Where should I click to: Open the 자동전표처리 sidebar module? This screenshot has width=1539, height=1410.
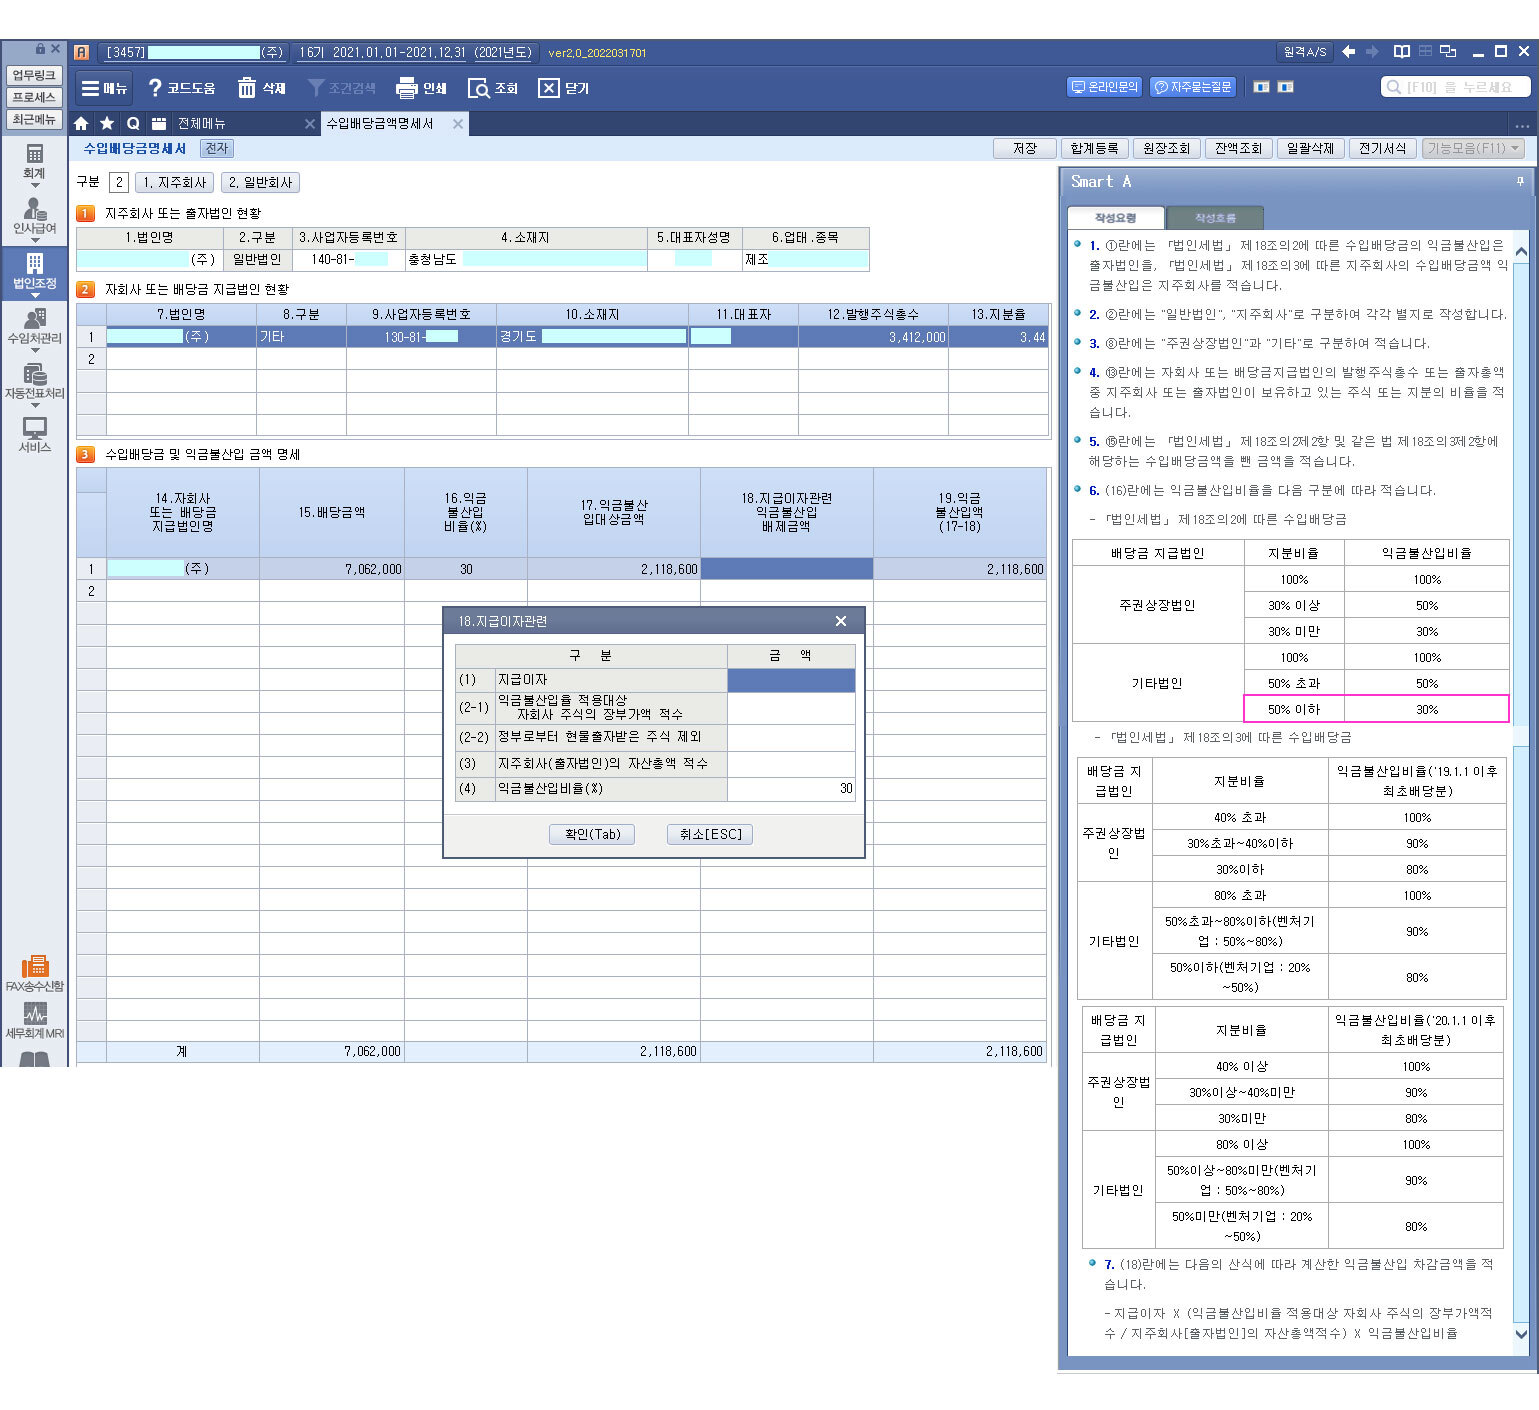[34, 381]
